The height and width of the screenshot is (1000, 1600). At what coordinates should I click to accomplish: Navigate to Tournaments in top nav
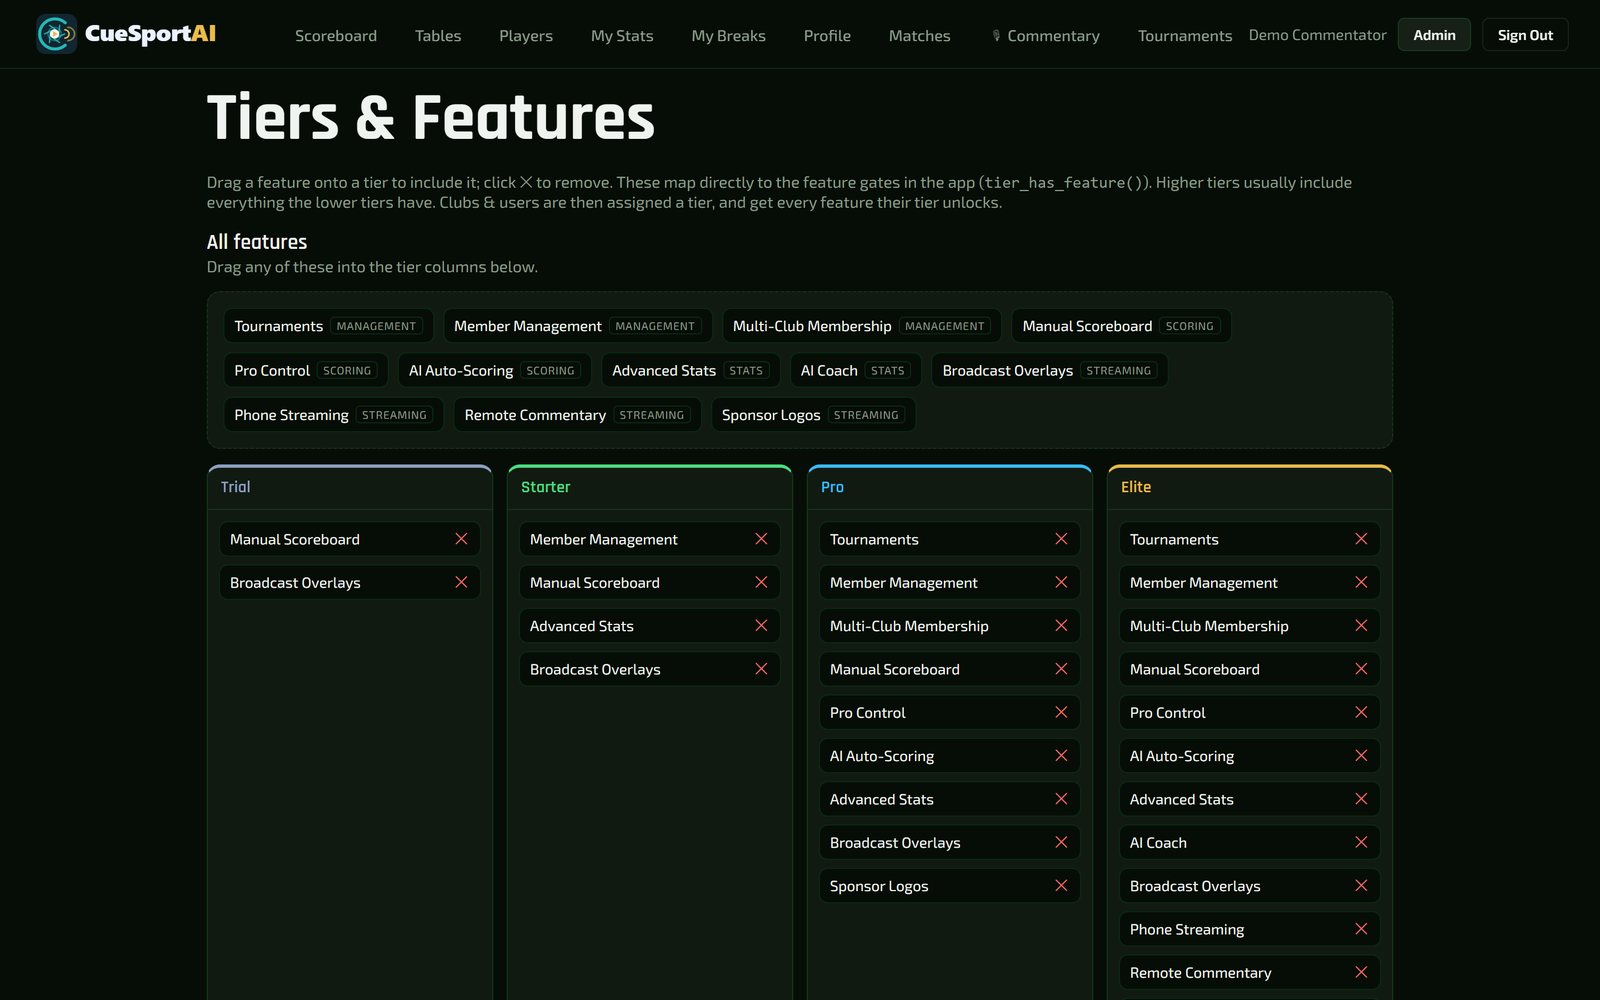click(1185, 35)
